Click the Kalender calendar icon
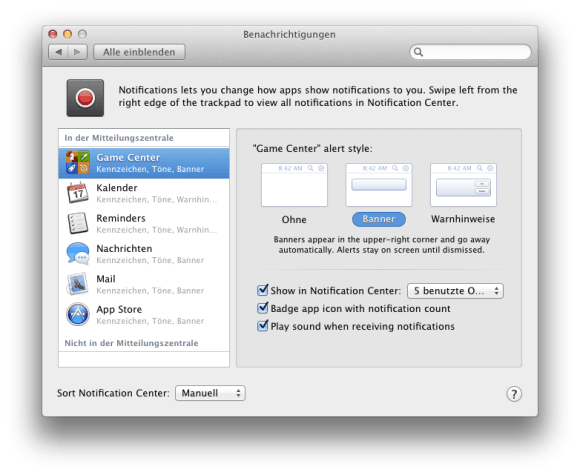The height and width of the screenshot is (475, 580). [78, 192]
